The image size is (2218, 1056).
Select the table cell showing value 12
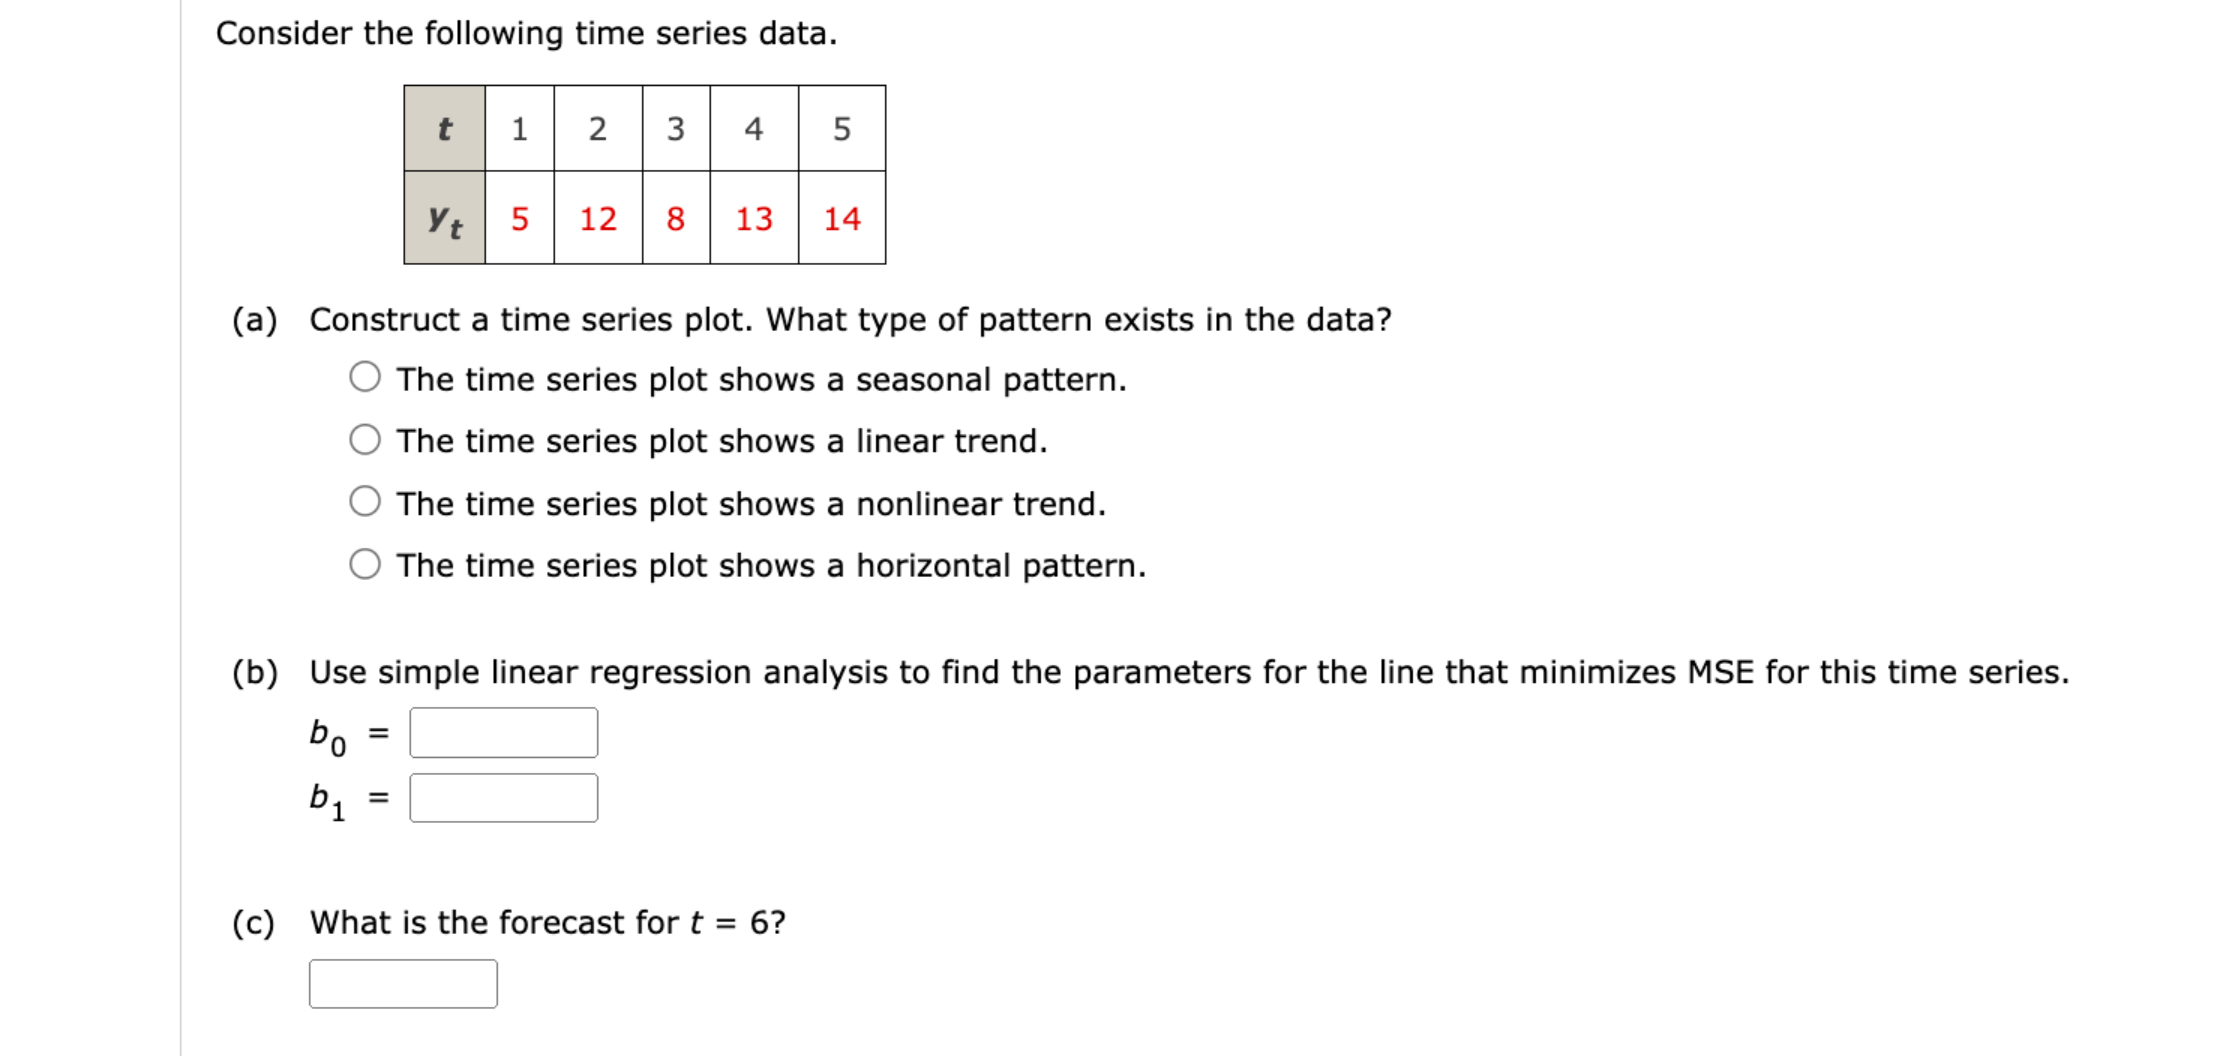point(597,220)
